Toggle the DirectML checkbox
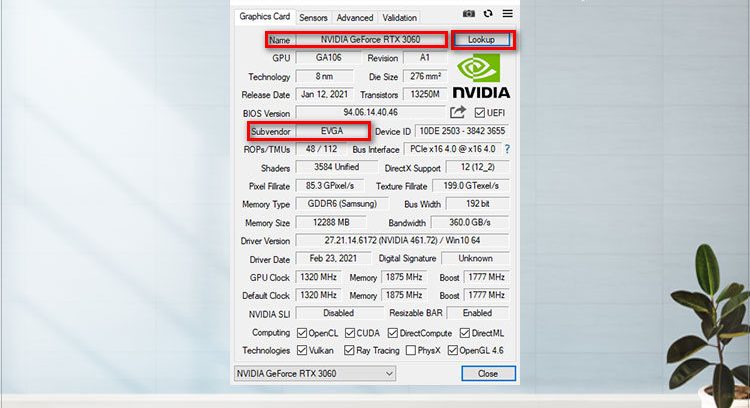Image resolution: width=750 pixels, height=408 pixels. click(464, 332)
